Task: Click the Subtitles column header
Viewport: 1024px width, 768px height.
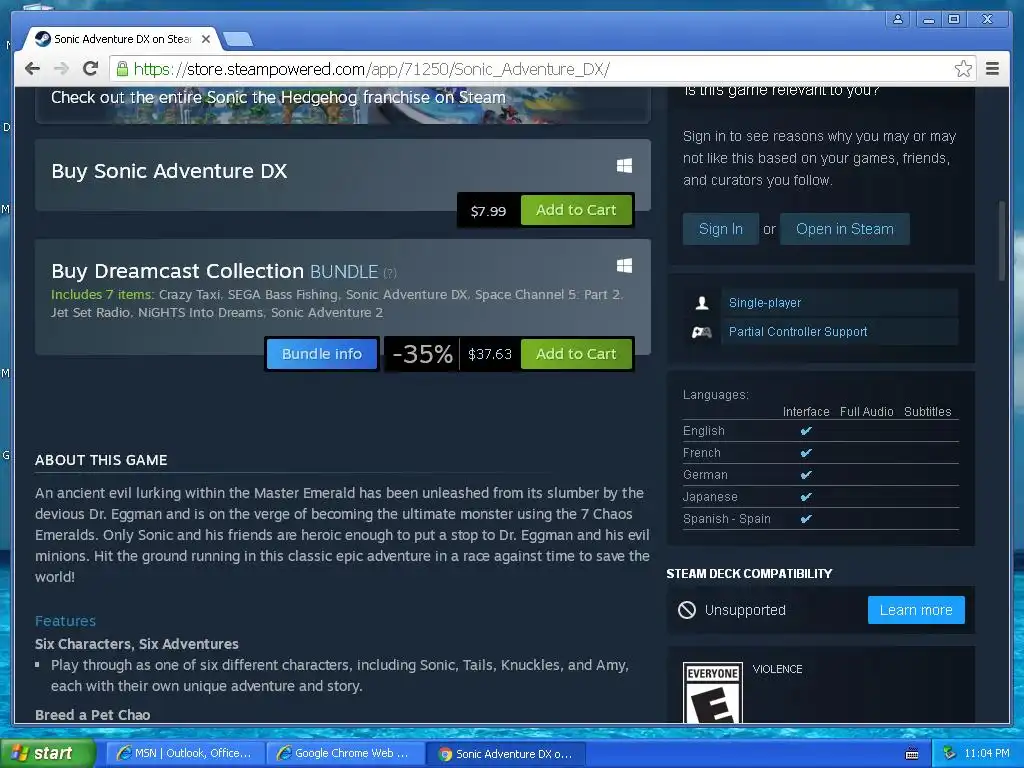Action: (927, 412)
